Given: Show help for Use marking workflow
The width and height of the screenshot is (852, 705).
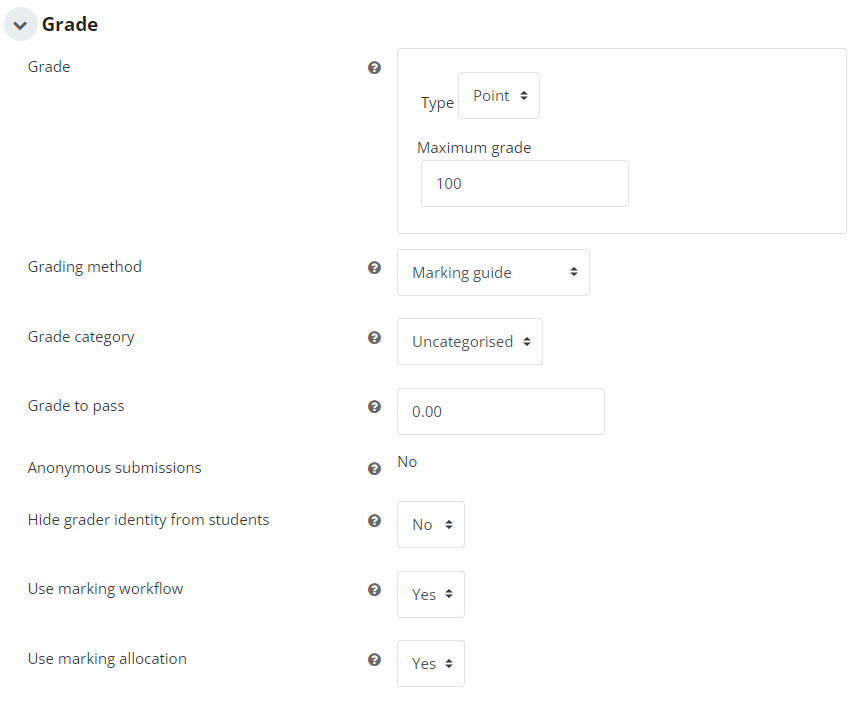Looking at the screenshot, I should pyautogui.click(x=374, y=590).
